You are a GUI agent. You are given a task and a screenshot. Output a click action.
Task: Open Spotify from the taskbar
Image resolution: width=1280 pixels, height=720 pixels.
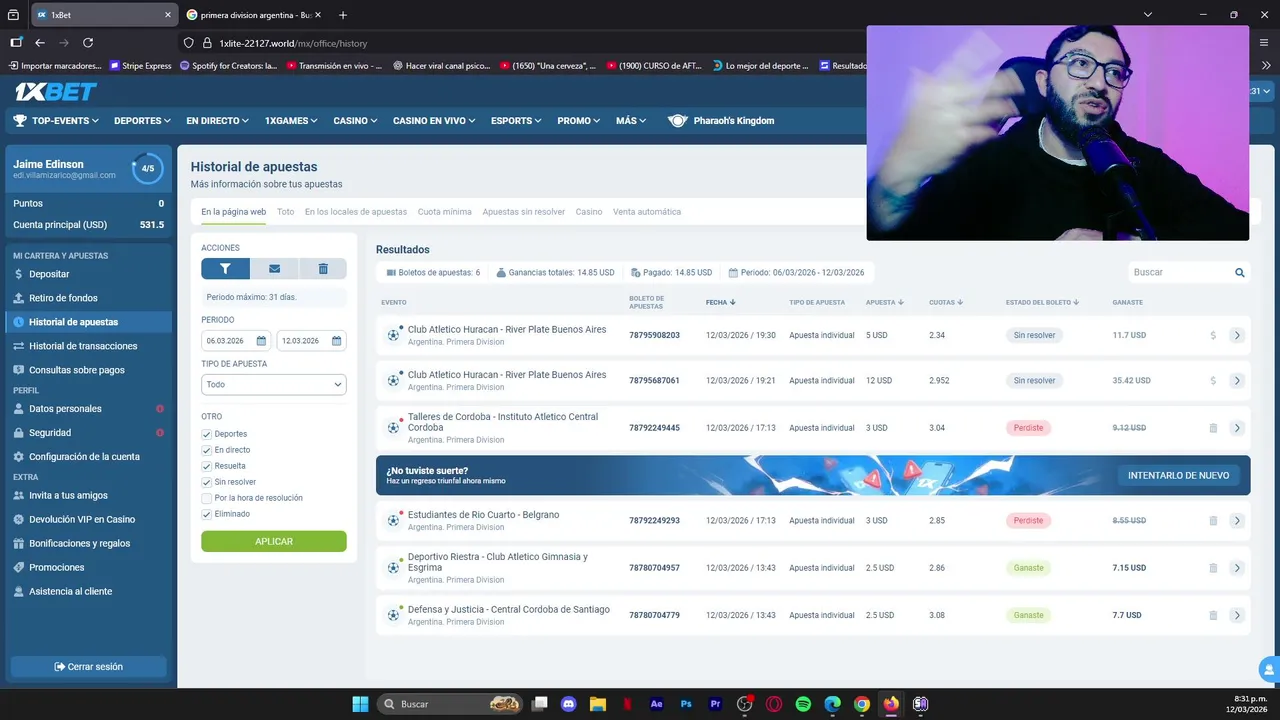point(803,704)
